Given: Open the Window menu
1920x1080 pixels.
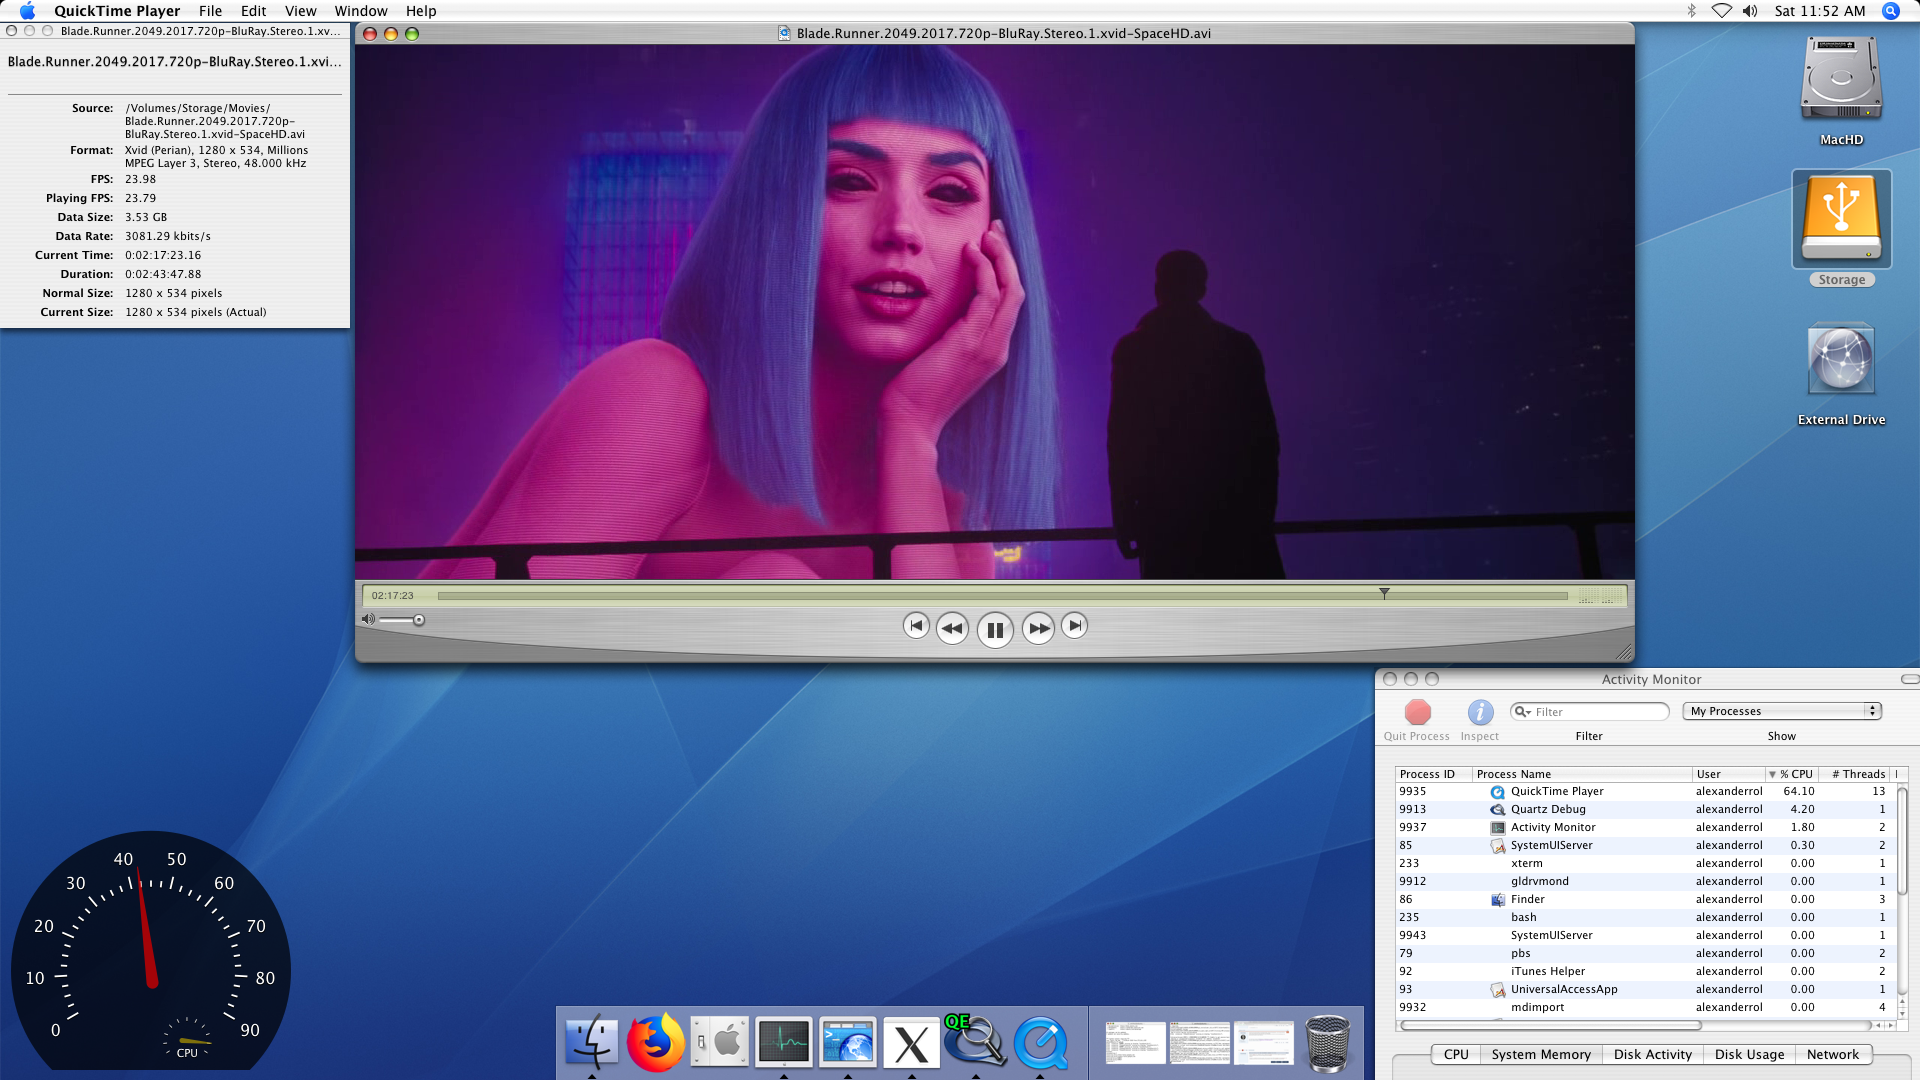Looking at the screenshot, I should [361, 11].
